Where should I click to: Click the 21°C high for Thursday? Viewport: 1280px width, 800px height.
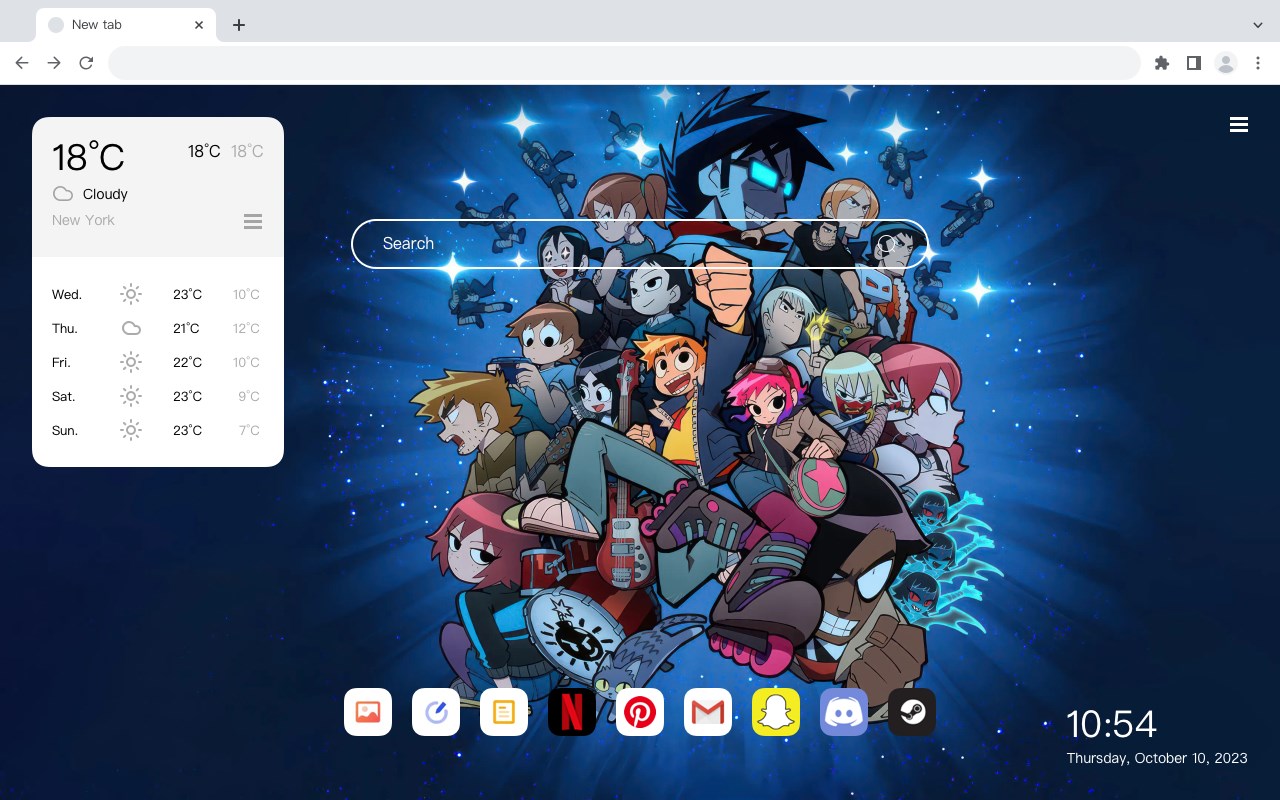[186, 328]
